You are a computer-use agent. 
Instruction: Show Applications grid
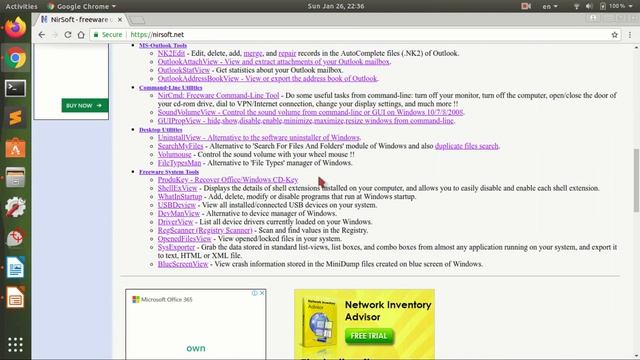(x=15, y=345)
